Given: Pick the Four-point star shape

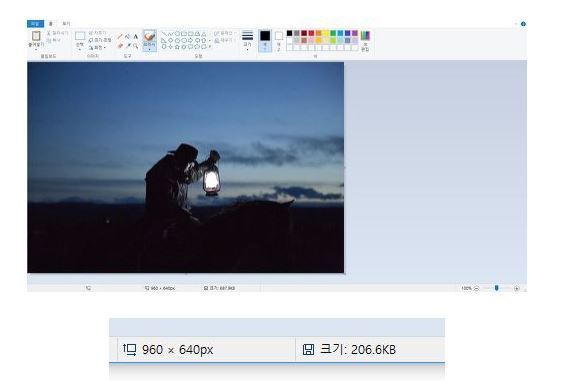Looking at the screenshot, I should 170,47.
